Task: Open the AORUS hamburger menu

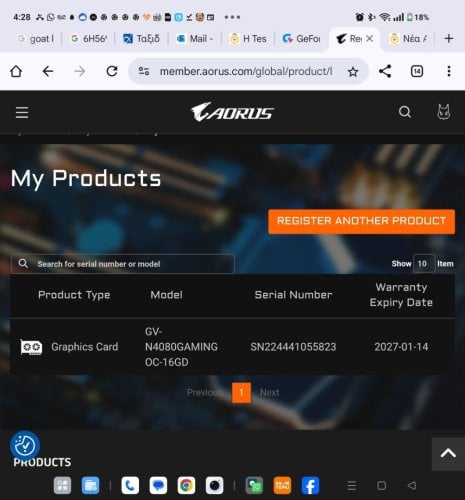Action: pyautogui.click(x=22, y=113)
